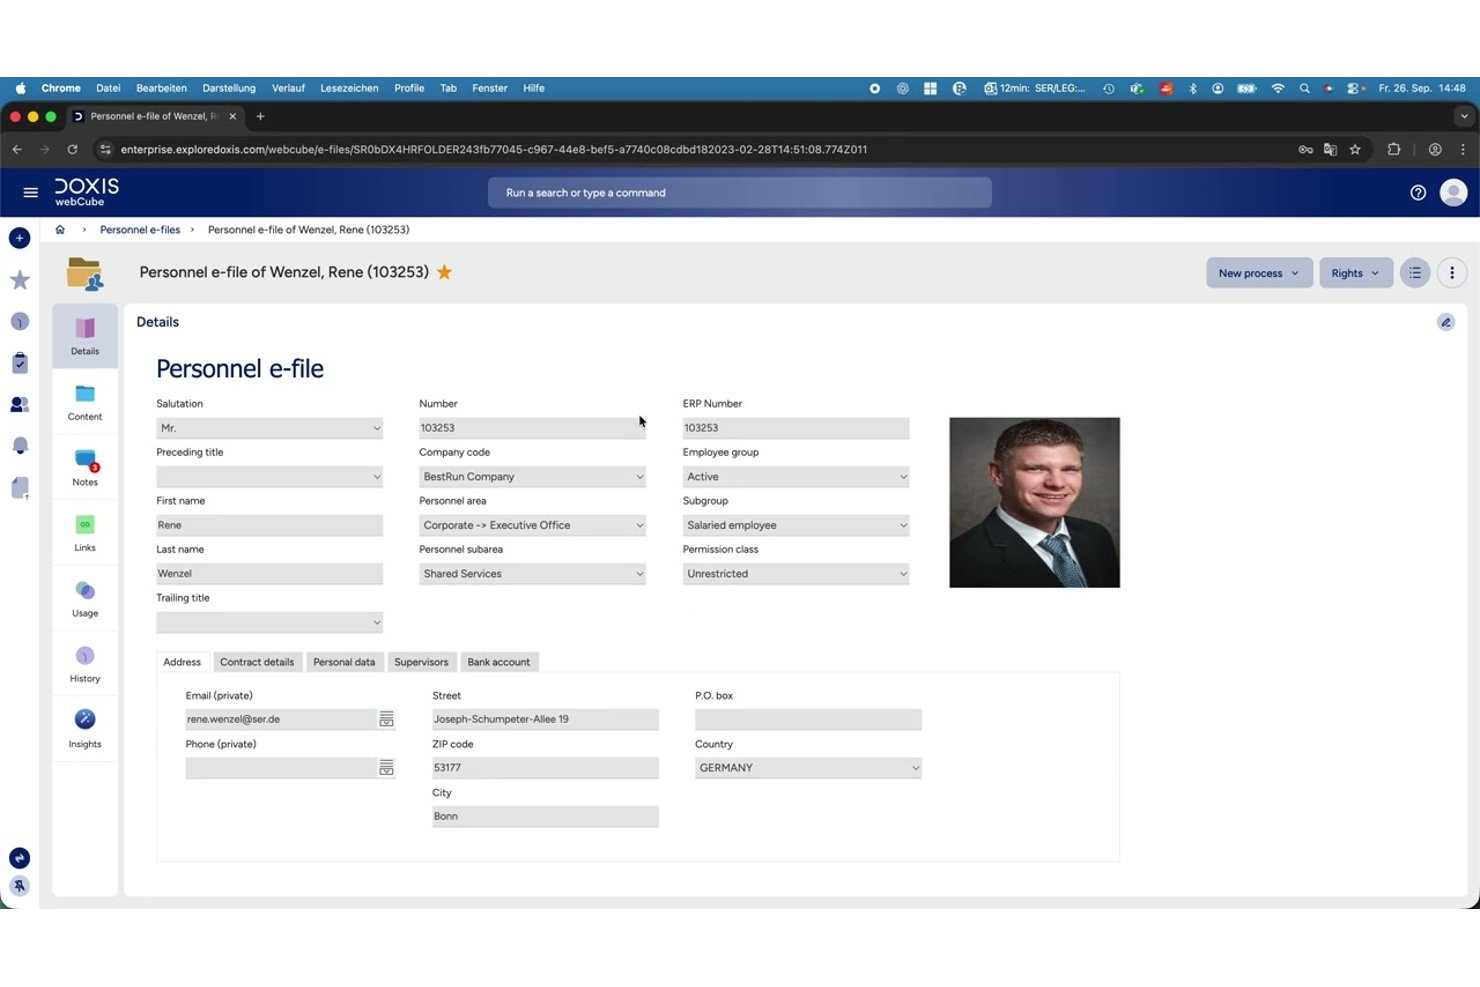Screen dimensions: 1480x987
Task: Click the Chrome address bar URL
Action: 494,149
